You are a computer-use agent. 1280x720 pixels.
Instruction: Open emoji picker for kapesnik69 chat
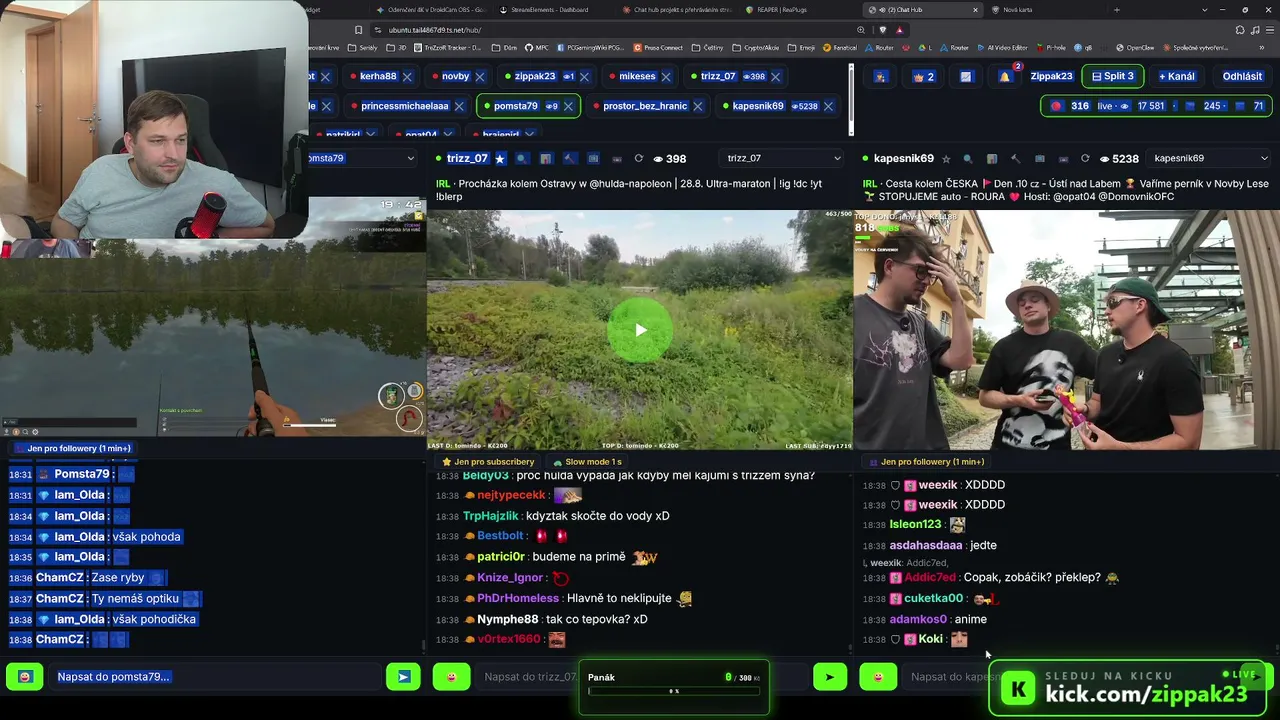pyautogui.click(x=877, y=677)
